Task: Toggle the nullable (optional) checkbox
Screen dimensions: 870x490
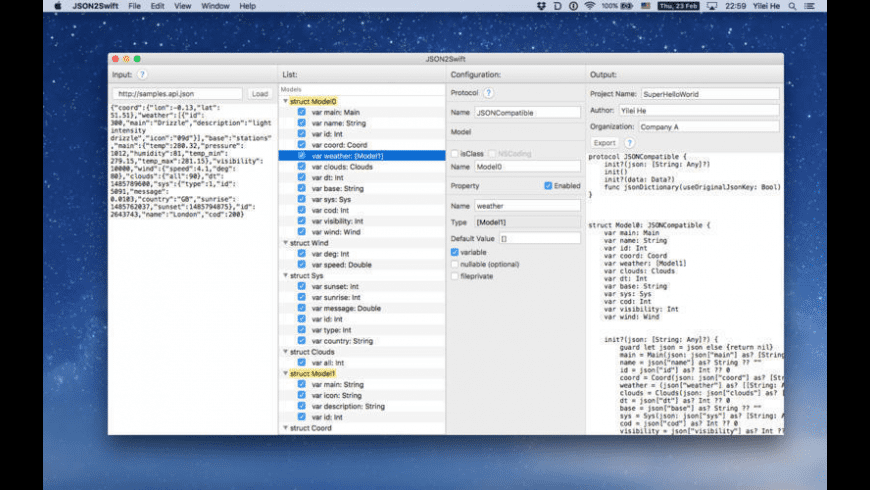Action: [455, 264]
